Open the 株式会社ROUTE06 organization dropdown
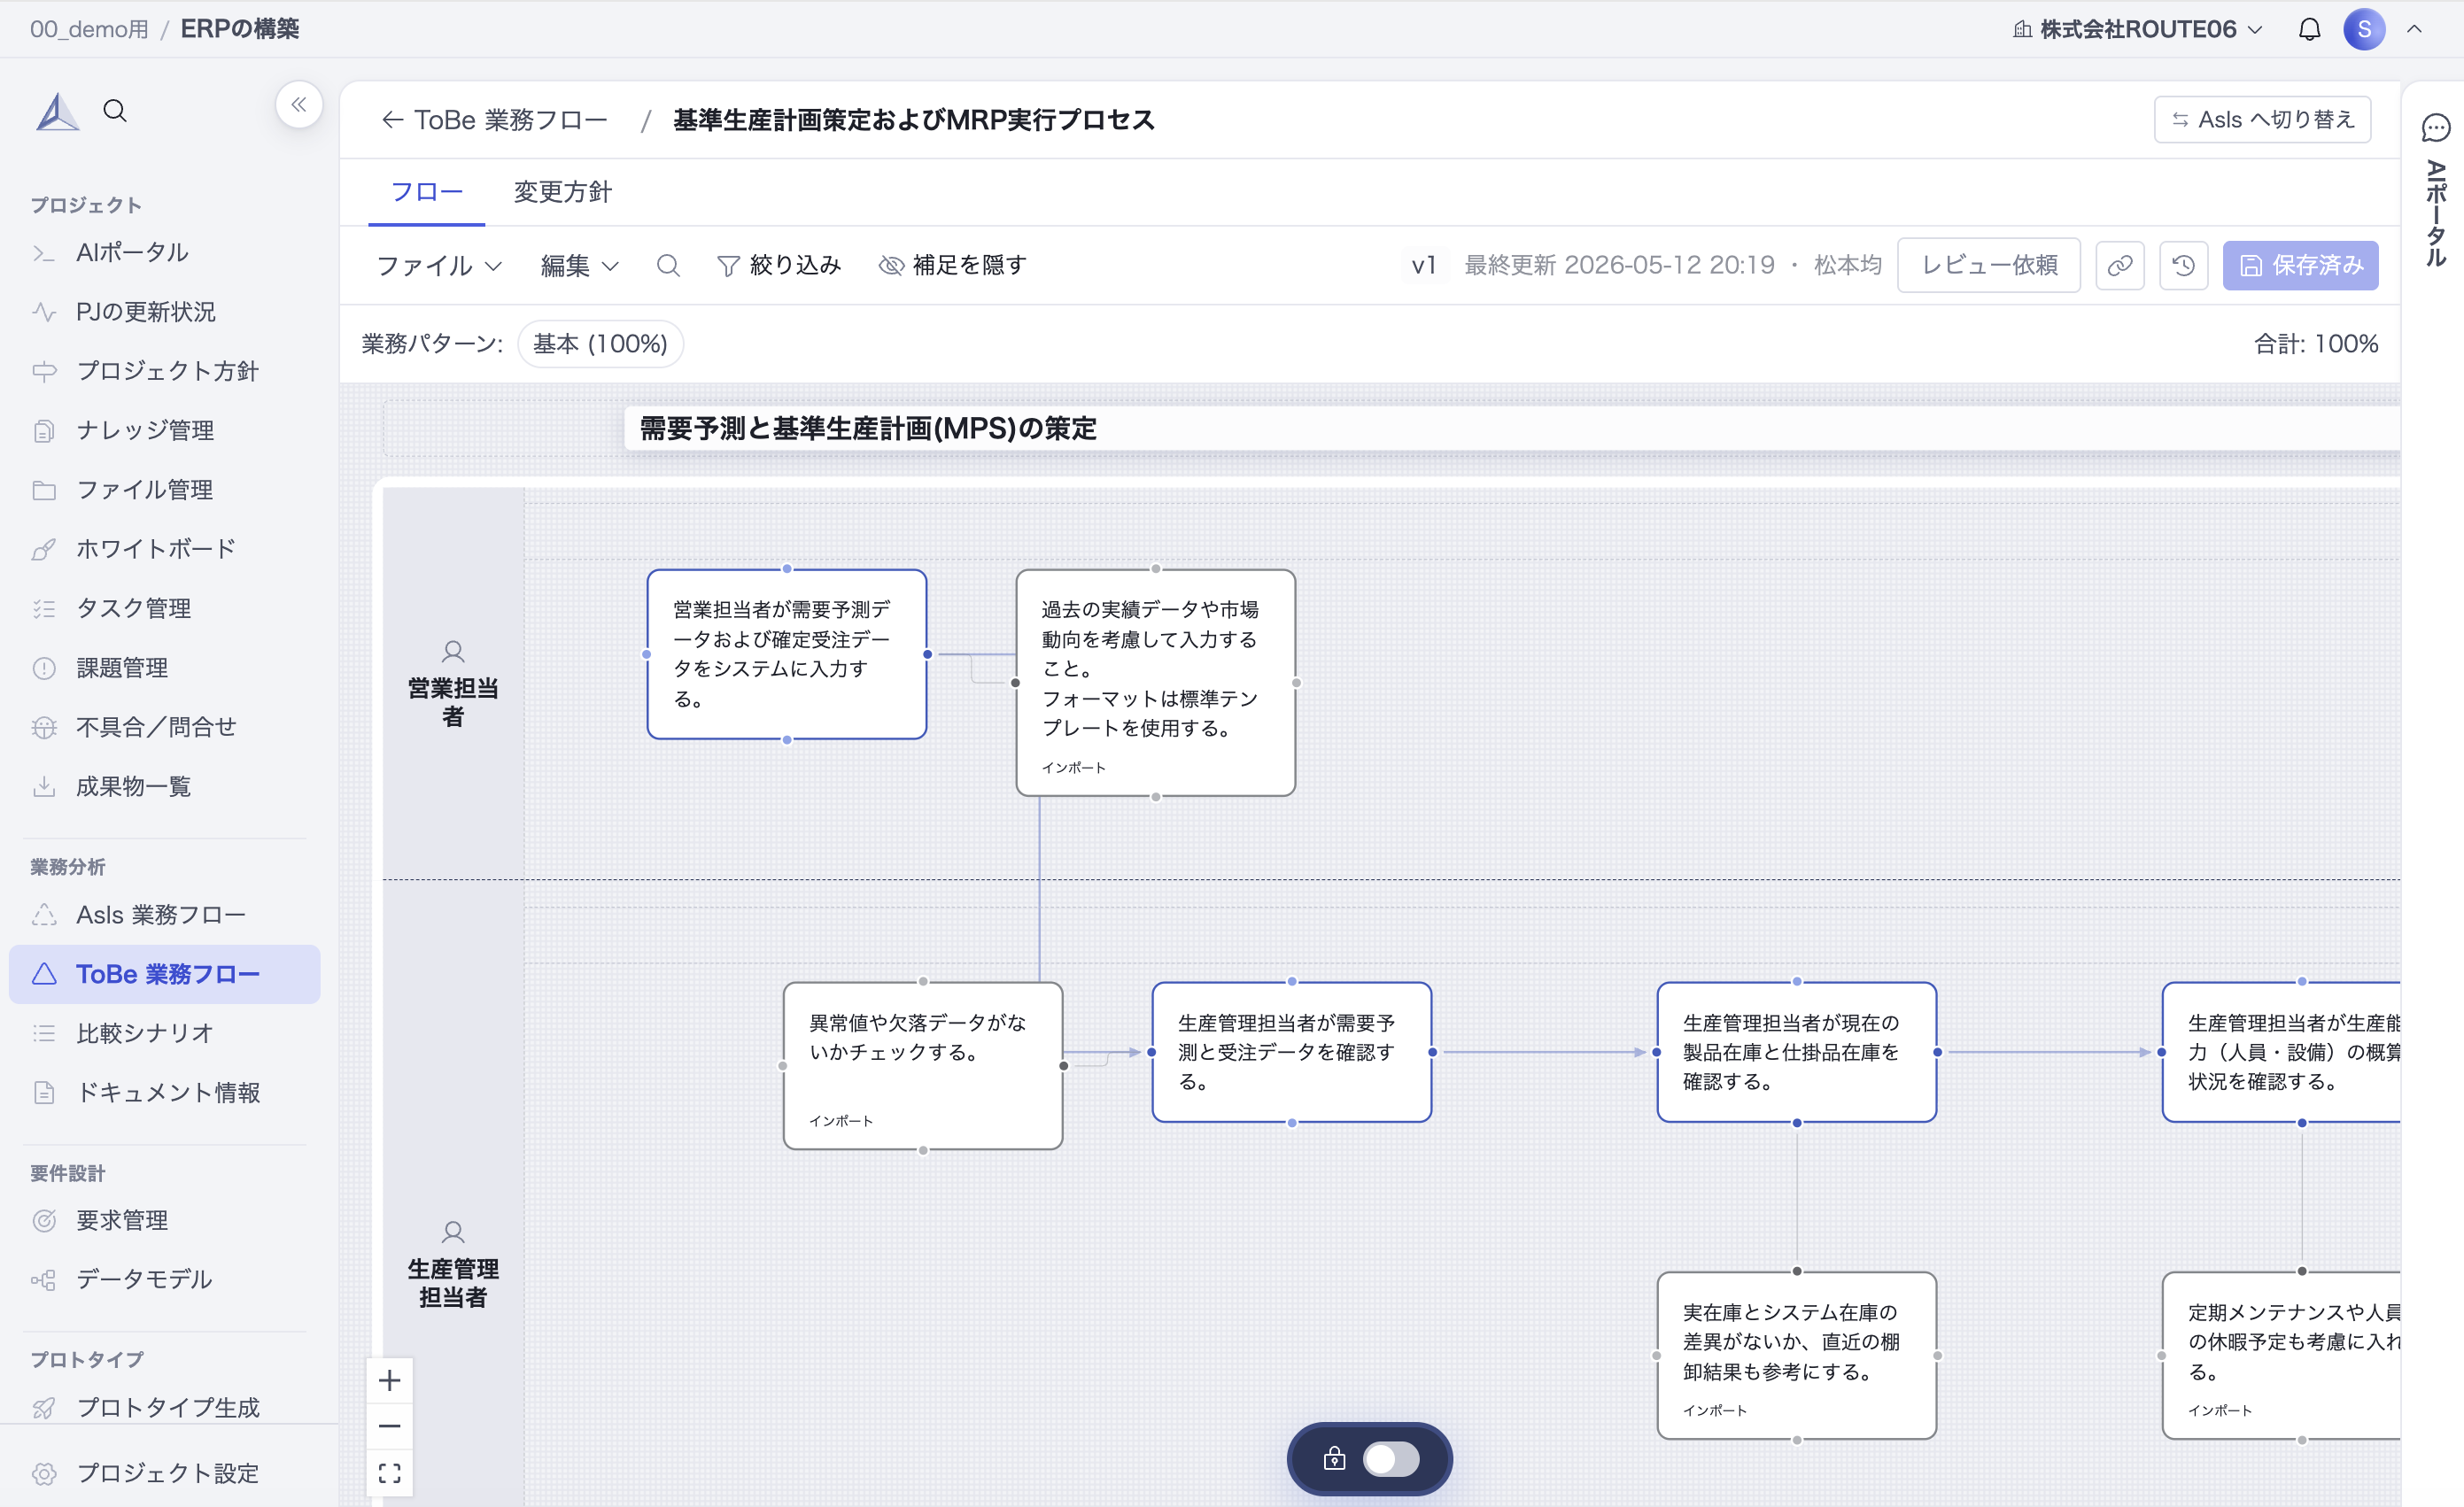The height and width of the screenshot is (1507, 2464). [2137, 29]
